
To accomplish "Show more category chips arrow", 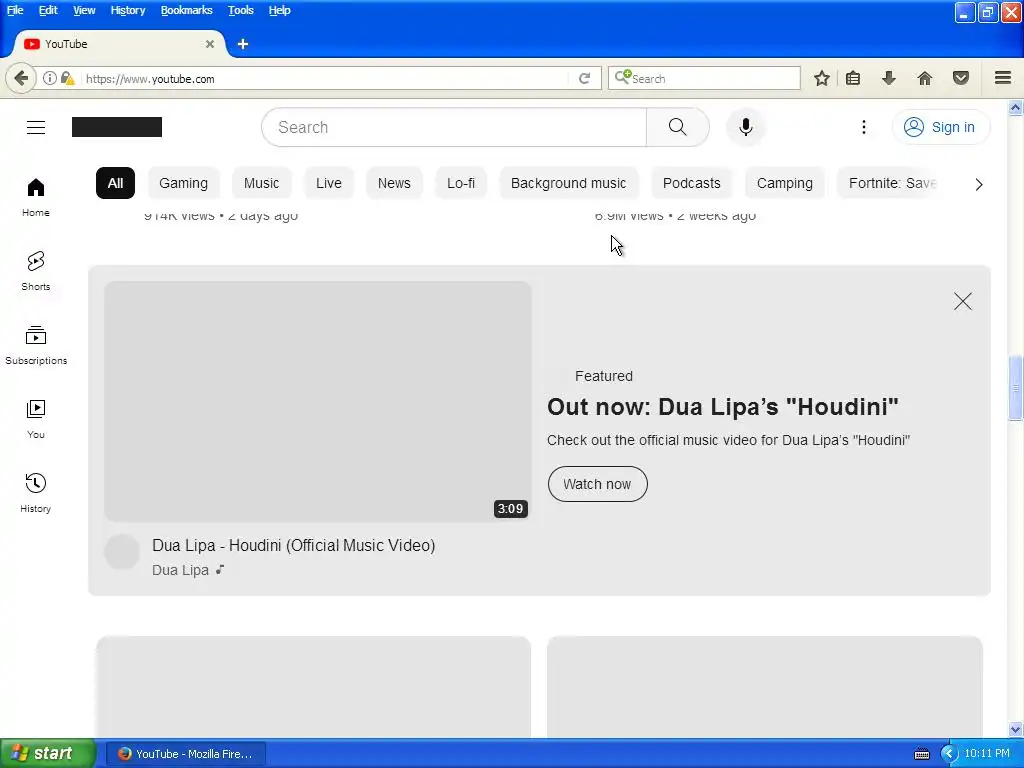I will [978, 184].
